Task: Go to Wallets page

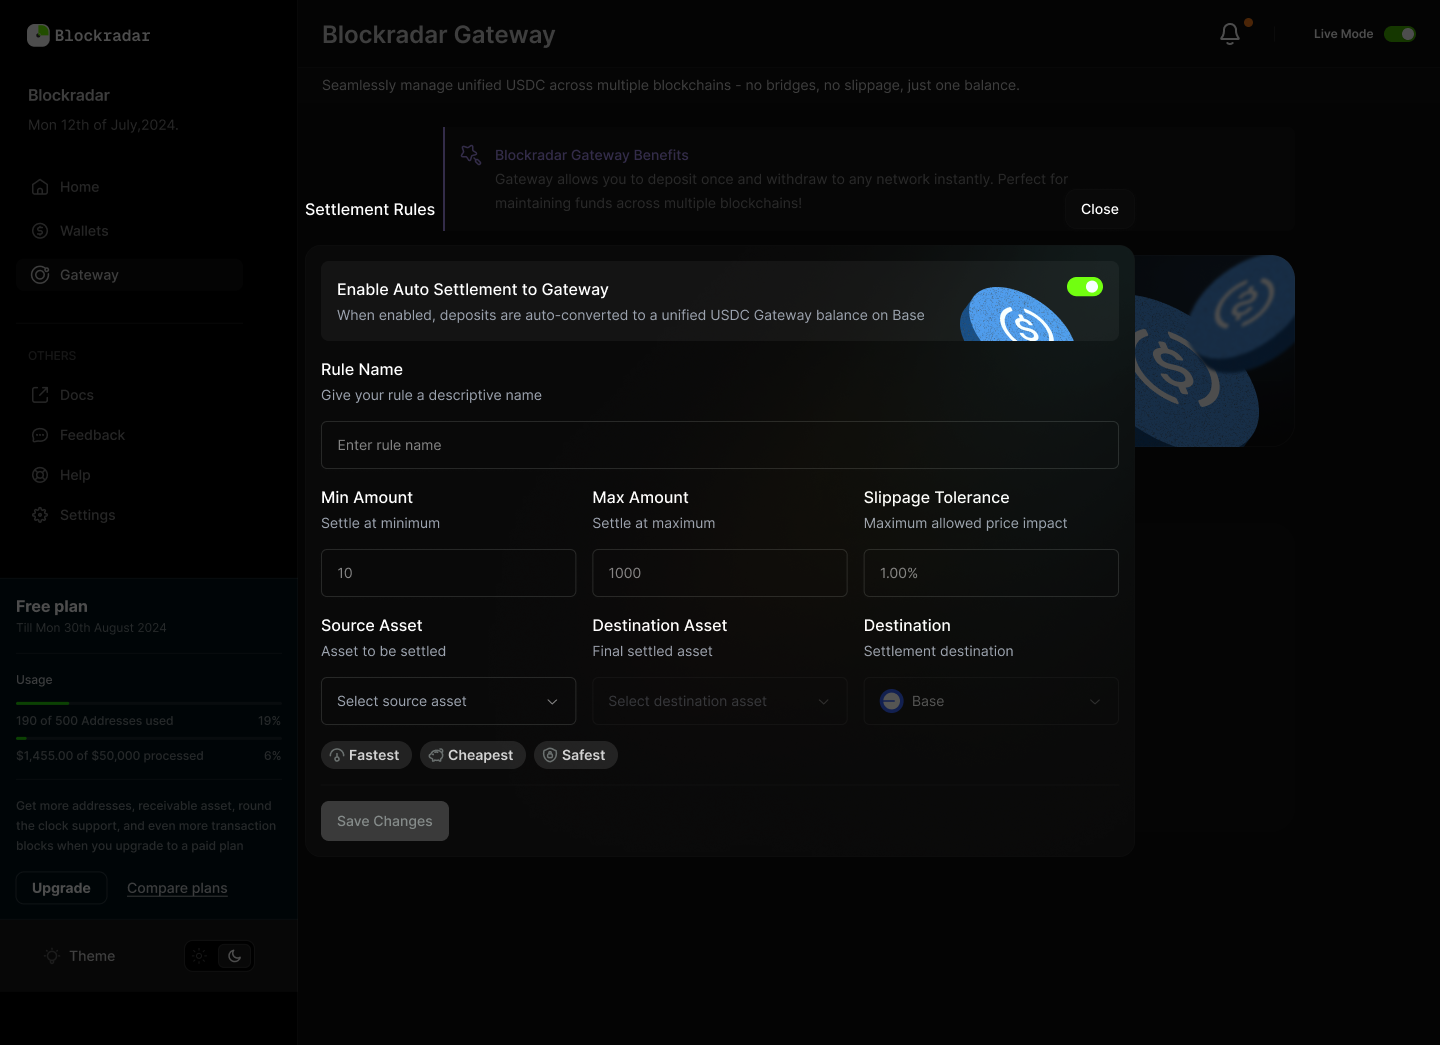Action: coord(129,231)
